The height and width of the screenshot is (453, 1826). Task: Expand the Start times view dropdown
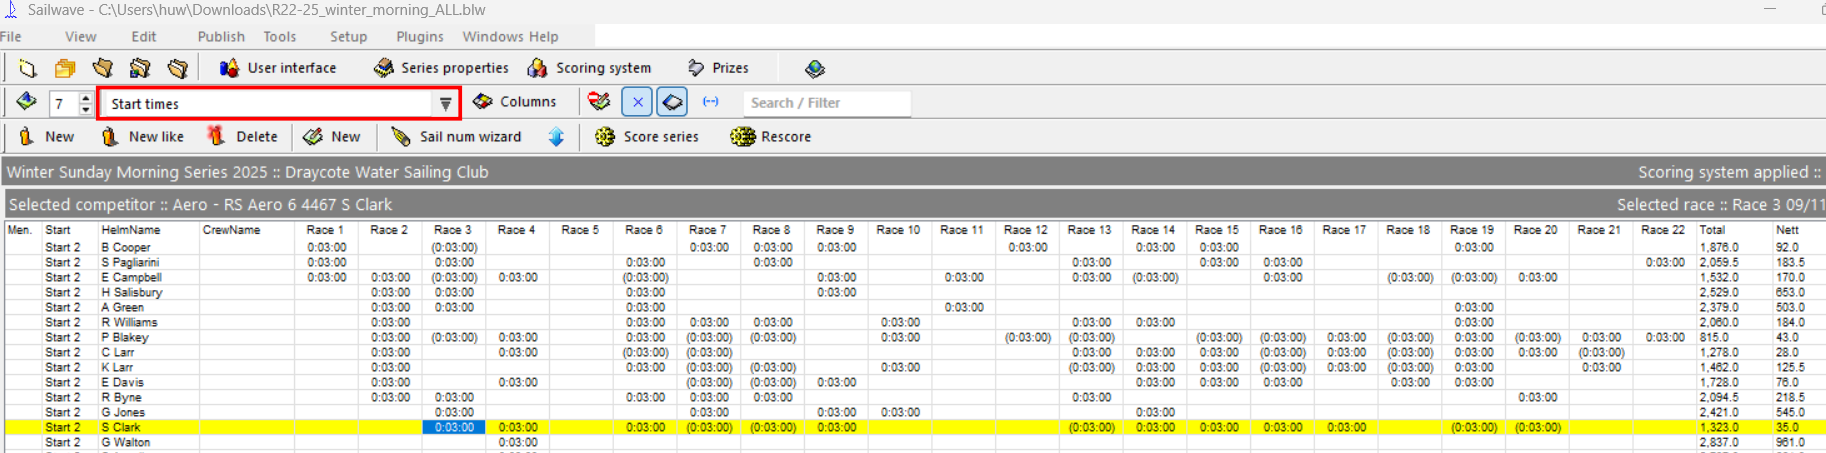tap(445, 104)
